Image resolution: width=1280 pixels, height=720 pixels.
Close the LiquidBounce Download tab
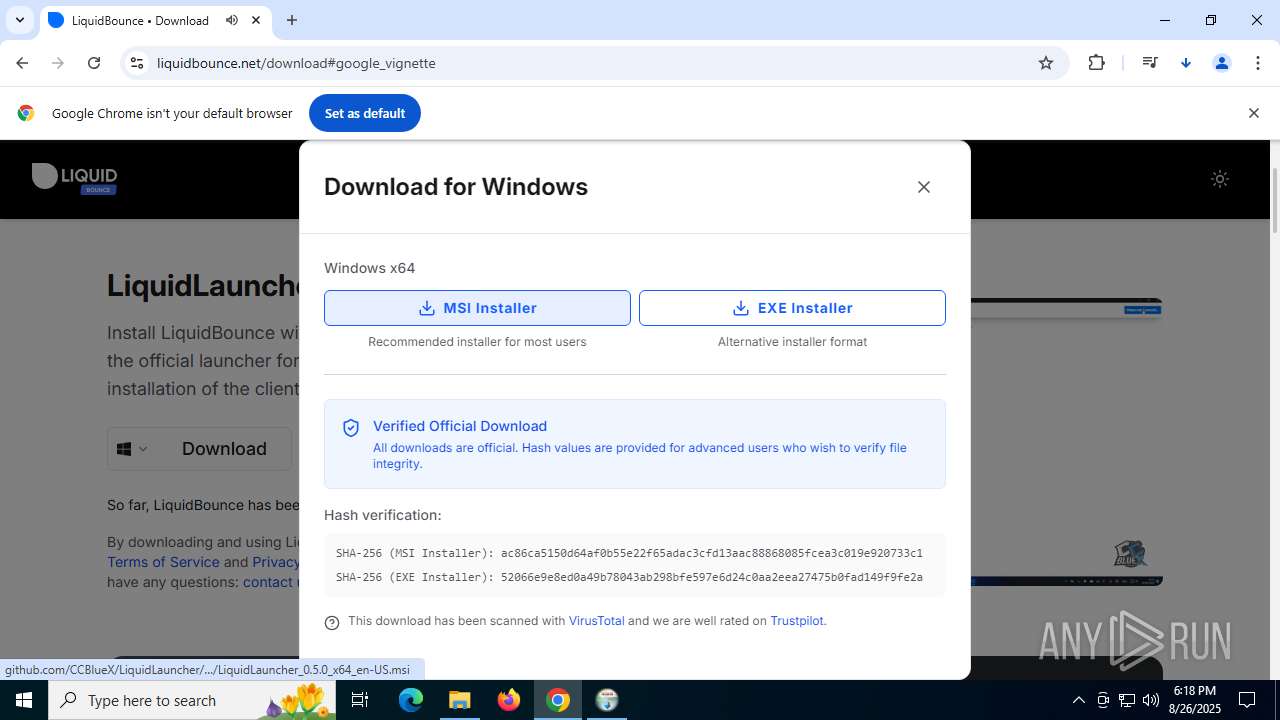(257, 20)
